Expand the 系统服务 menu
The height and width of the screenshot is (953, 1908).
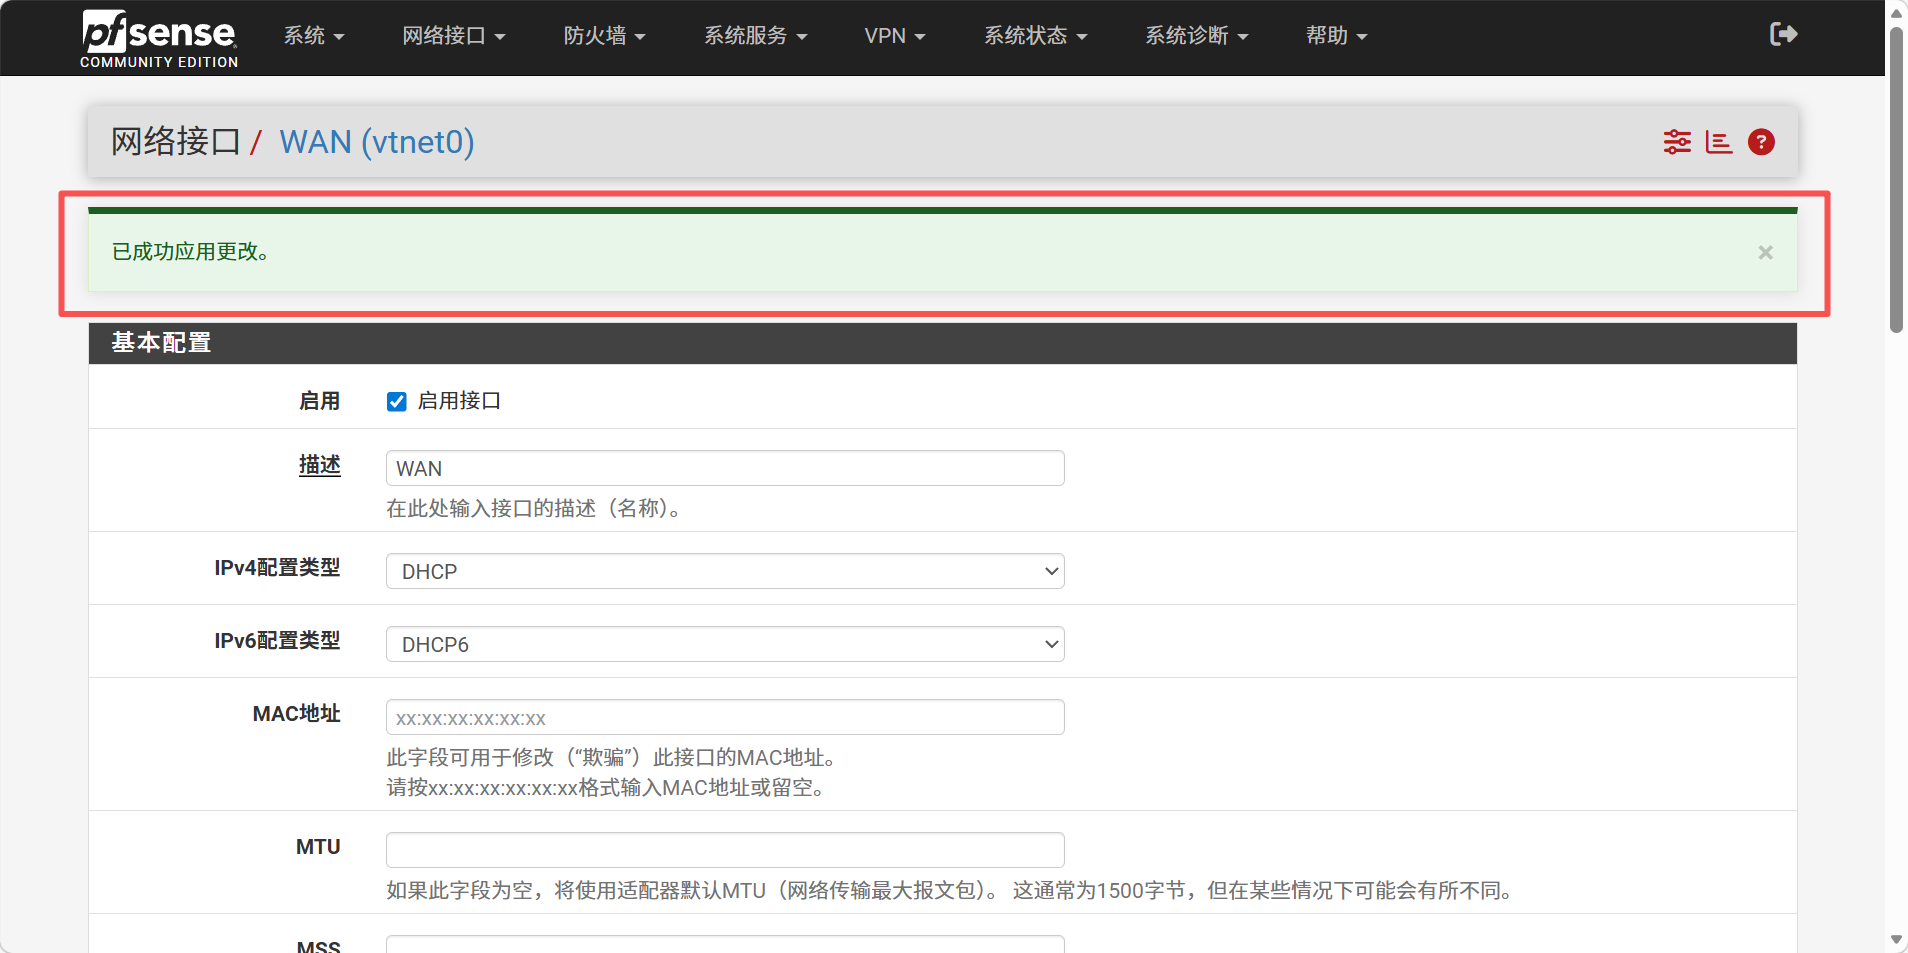click(755, 36)
